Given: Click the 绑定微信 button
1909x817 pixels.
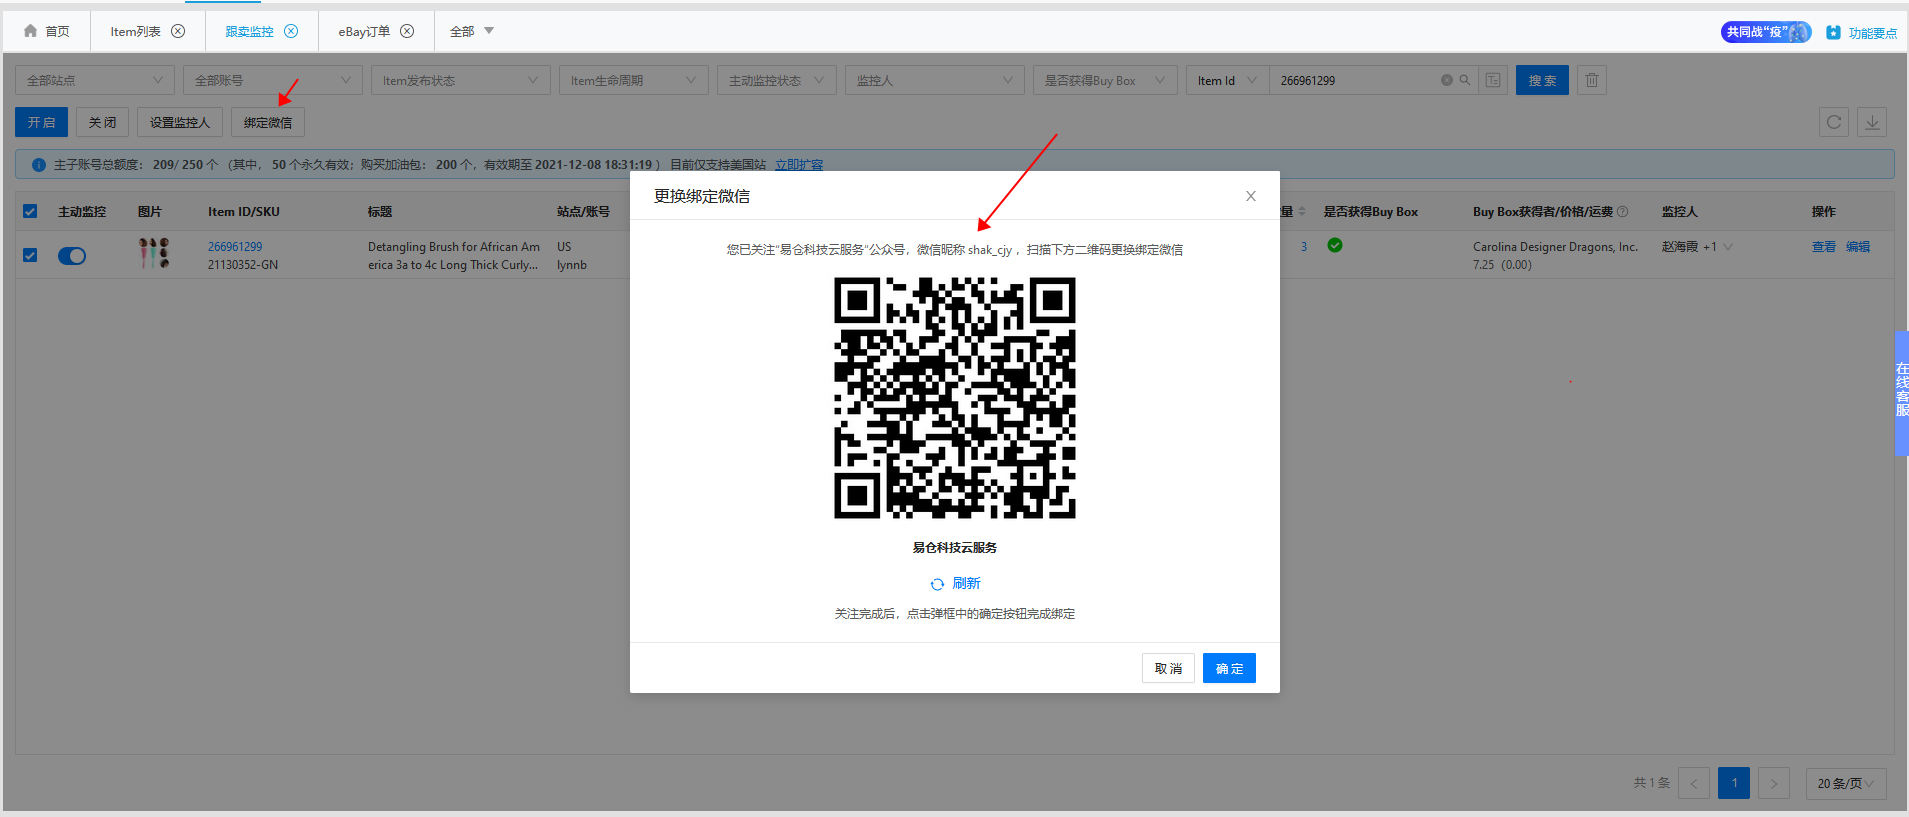Looking at the screenshot, I should (268, 122).
